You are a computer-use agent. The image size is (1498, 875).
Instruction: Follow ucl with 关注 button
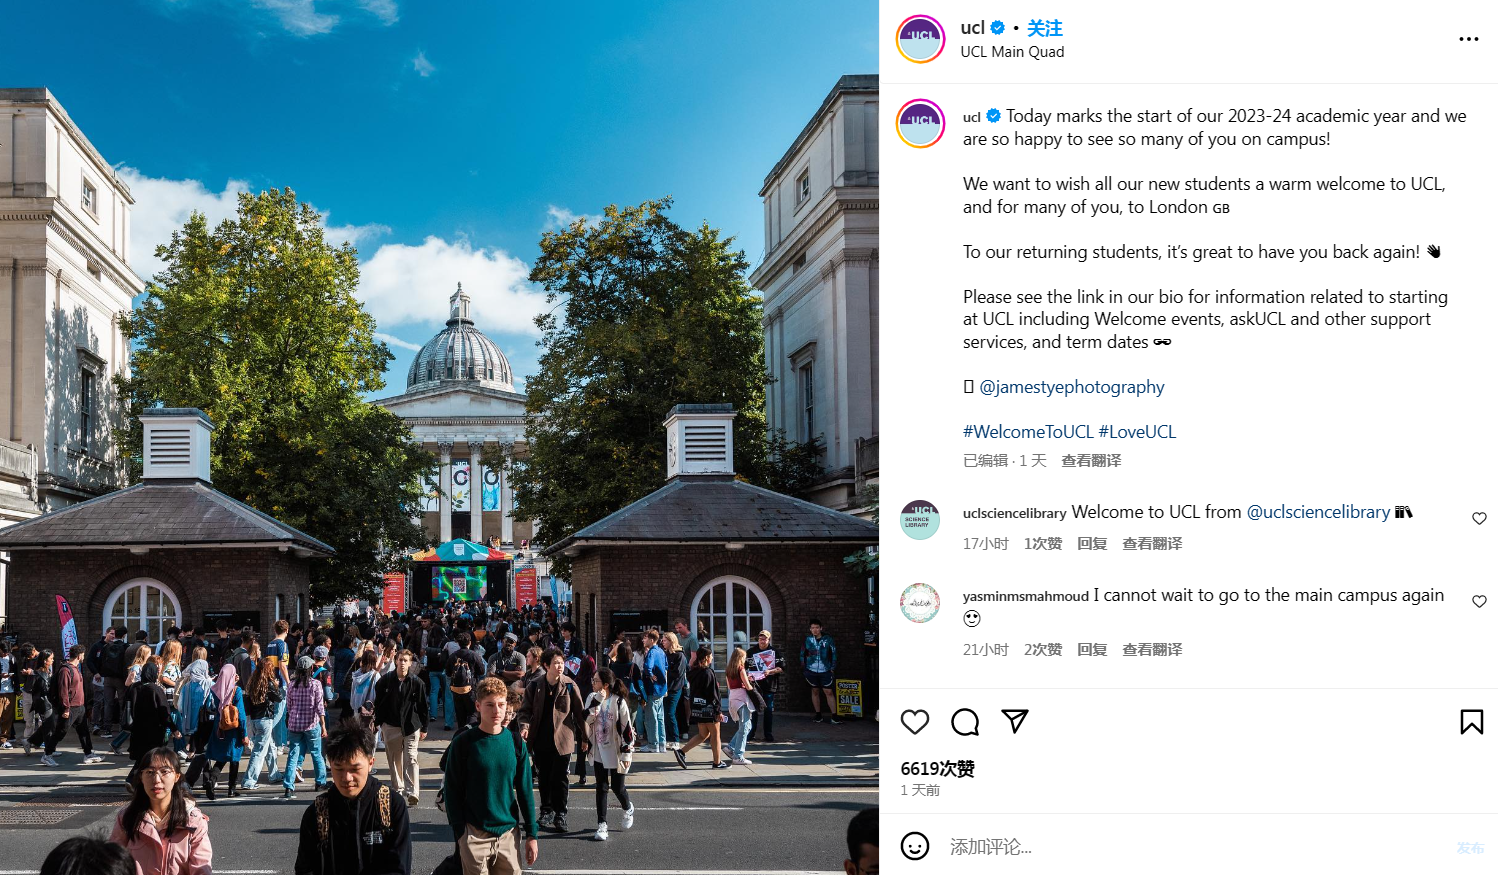(1045, 28)
